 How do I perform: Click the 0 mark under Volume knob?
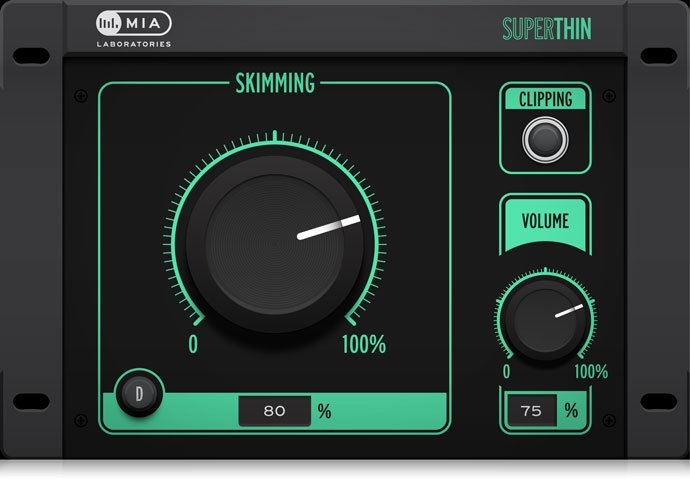coord(506,371)
